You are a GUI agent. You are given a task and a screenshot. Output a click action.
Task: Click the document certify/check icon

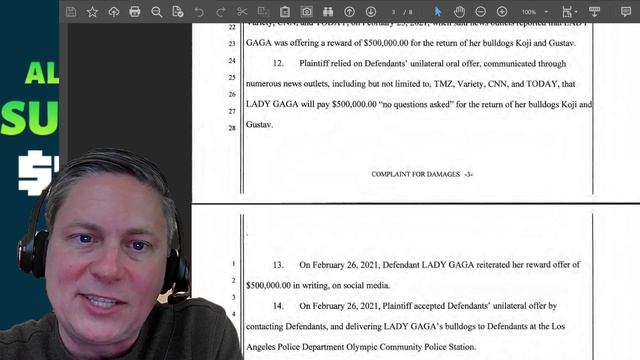tap(178, 12)
